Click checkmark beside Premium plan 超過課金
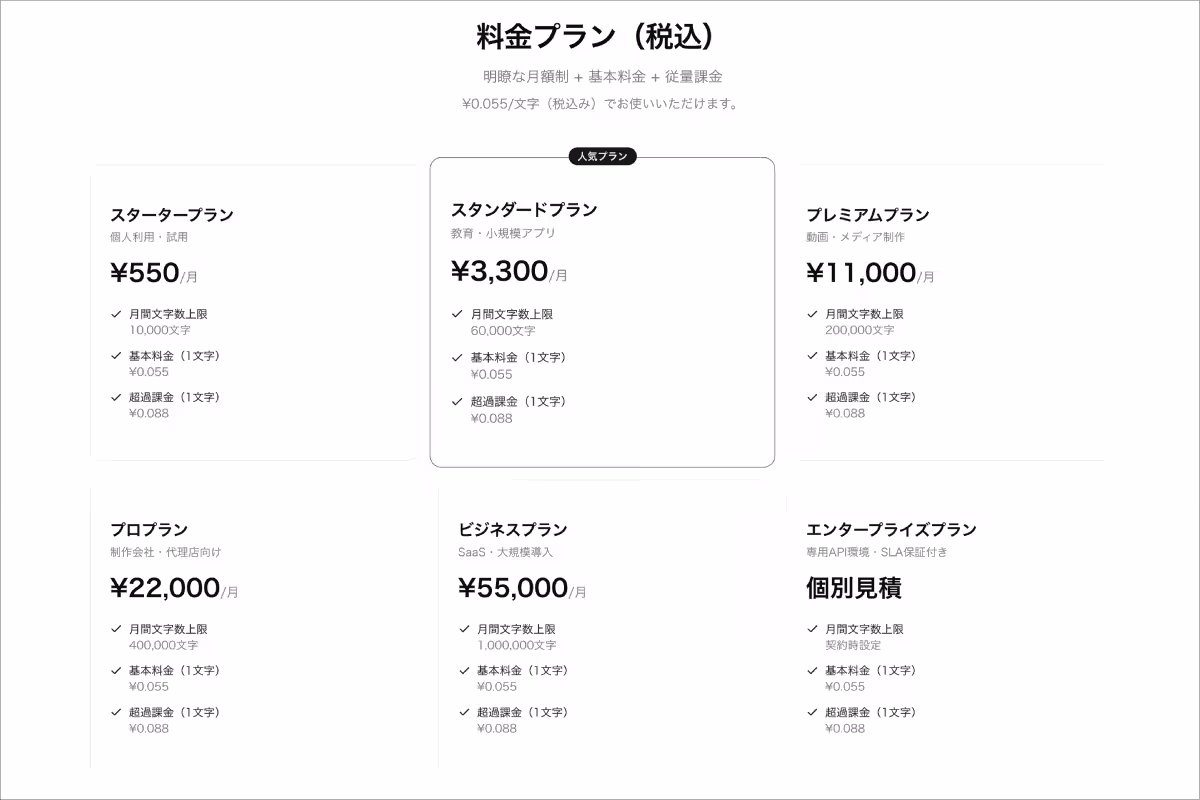The image size is (1200, 800). [x=812, y=398]
